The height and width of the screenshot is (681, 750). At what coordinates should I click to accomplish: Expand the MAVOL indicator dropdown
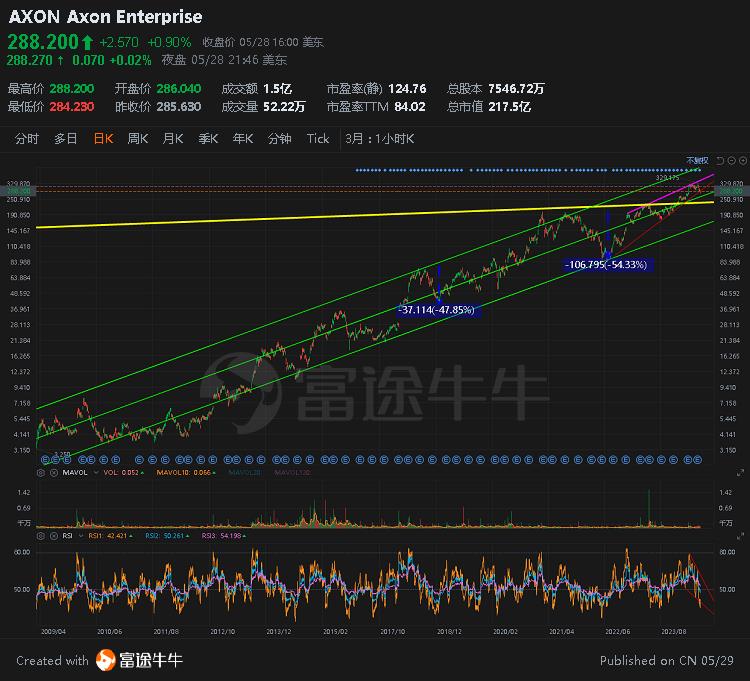pos(96,472)
